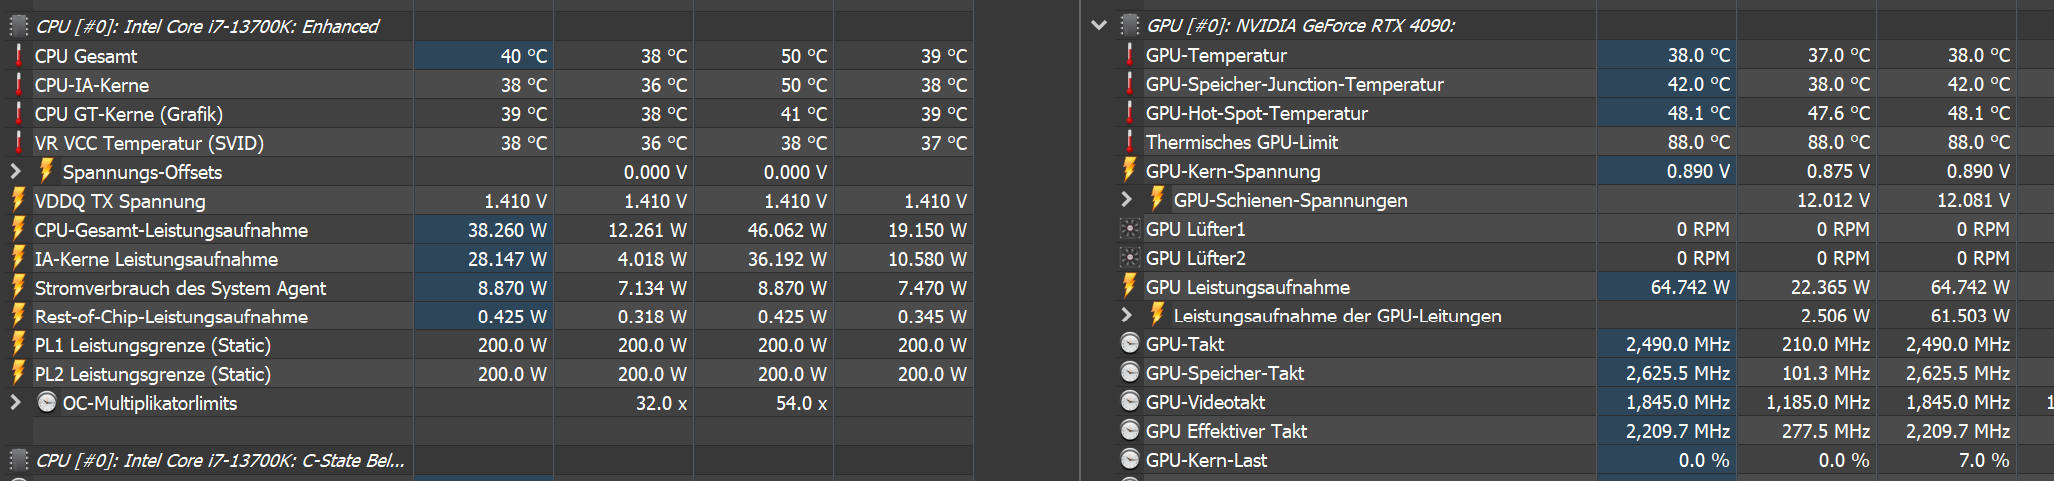
Task: Click the thermometer icon beside CPU-IA-Kerne
Action: coord(18,85)
